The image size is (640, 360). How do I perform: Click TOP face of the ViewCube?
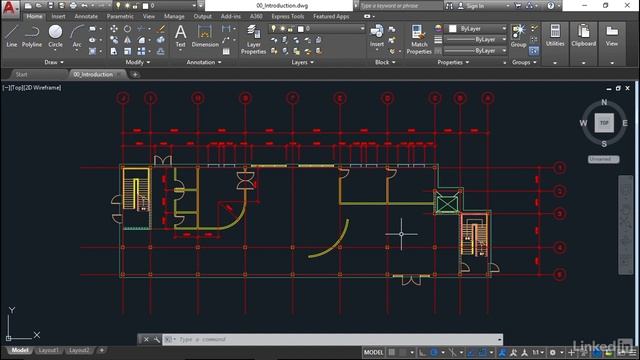(x=604, y=123)
